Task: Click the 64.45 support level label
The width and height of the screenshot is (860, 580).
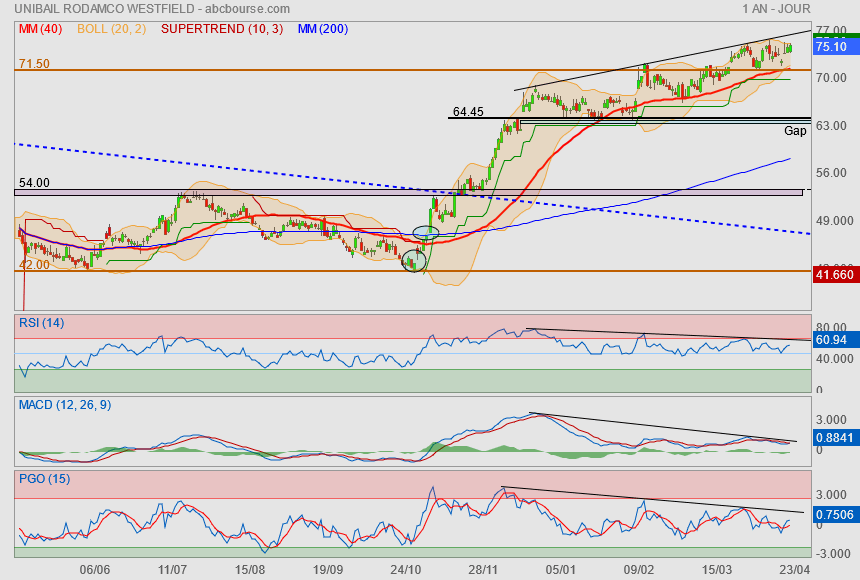Action: (x=468, y=112)
